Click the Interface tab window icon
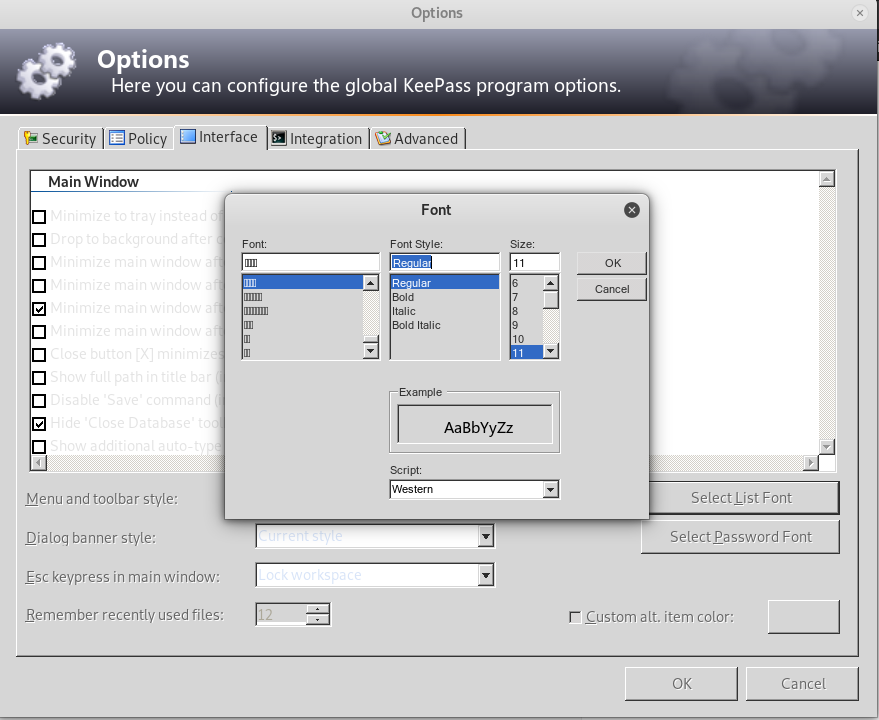 [188, 136]
